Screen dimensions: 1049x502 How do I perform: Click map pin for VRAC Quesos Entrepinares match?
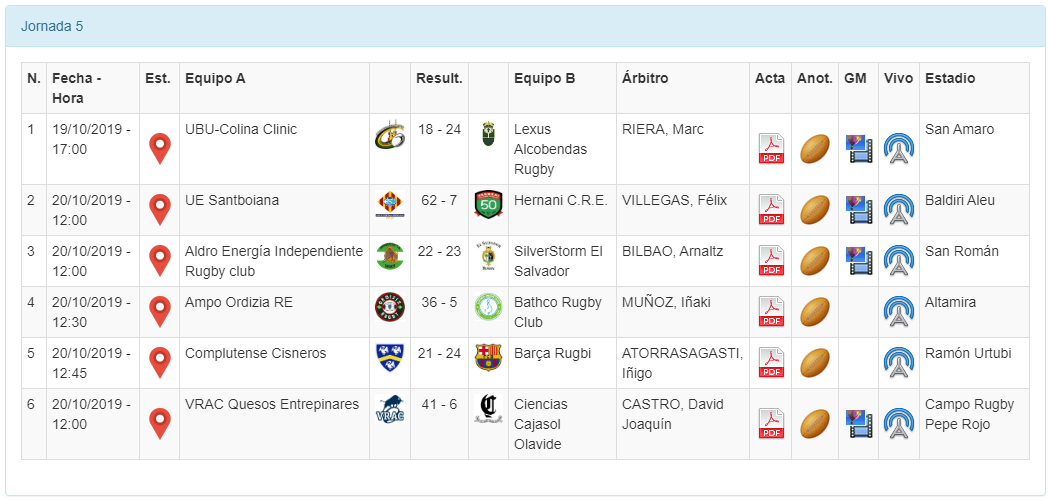tap(159, 424)
